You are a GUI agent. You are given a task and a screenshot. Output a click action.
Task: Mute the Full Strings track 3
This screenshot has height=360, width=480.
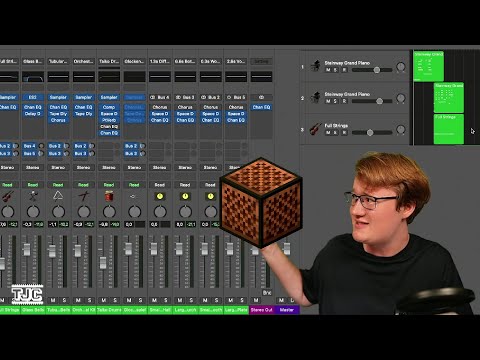point(328,133)
